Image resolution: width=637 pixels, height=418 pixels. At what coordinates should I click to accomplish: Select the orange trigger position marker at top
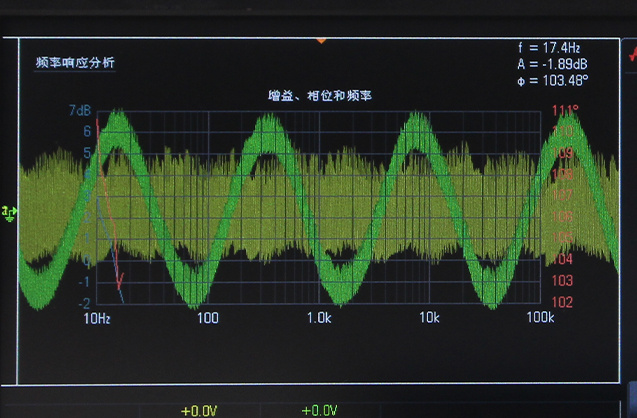pyautogui.click(x=321, y=41)
